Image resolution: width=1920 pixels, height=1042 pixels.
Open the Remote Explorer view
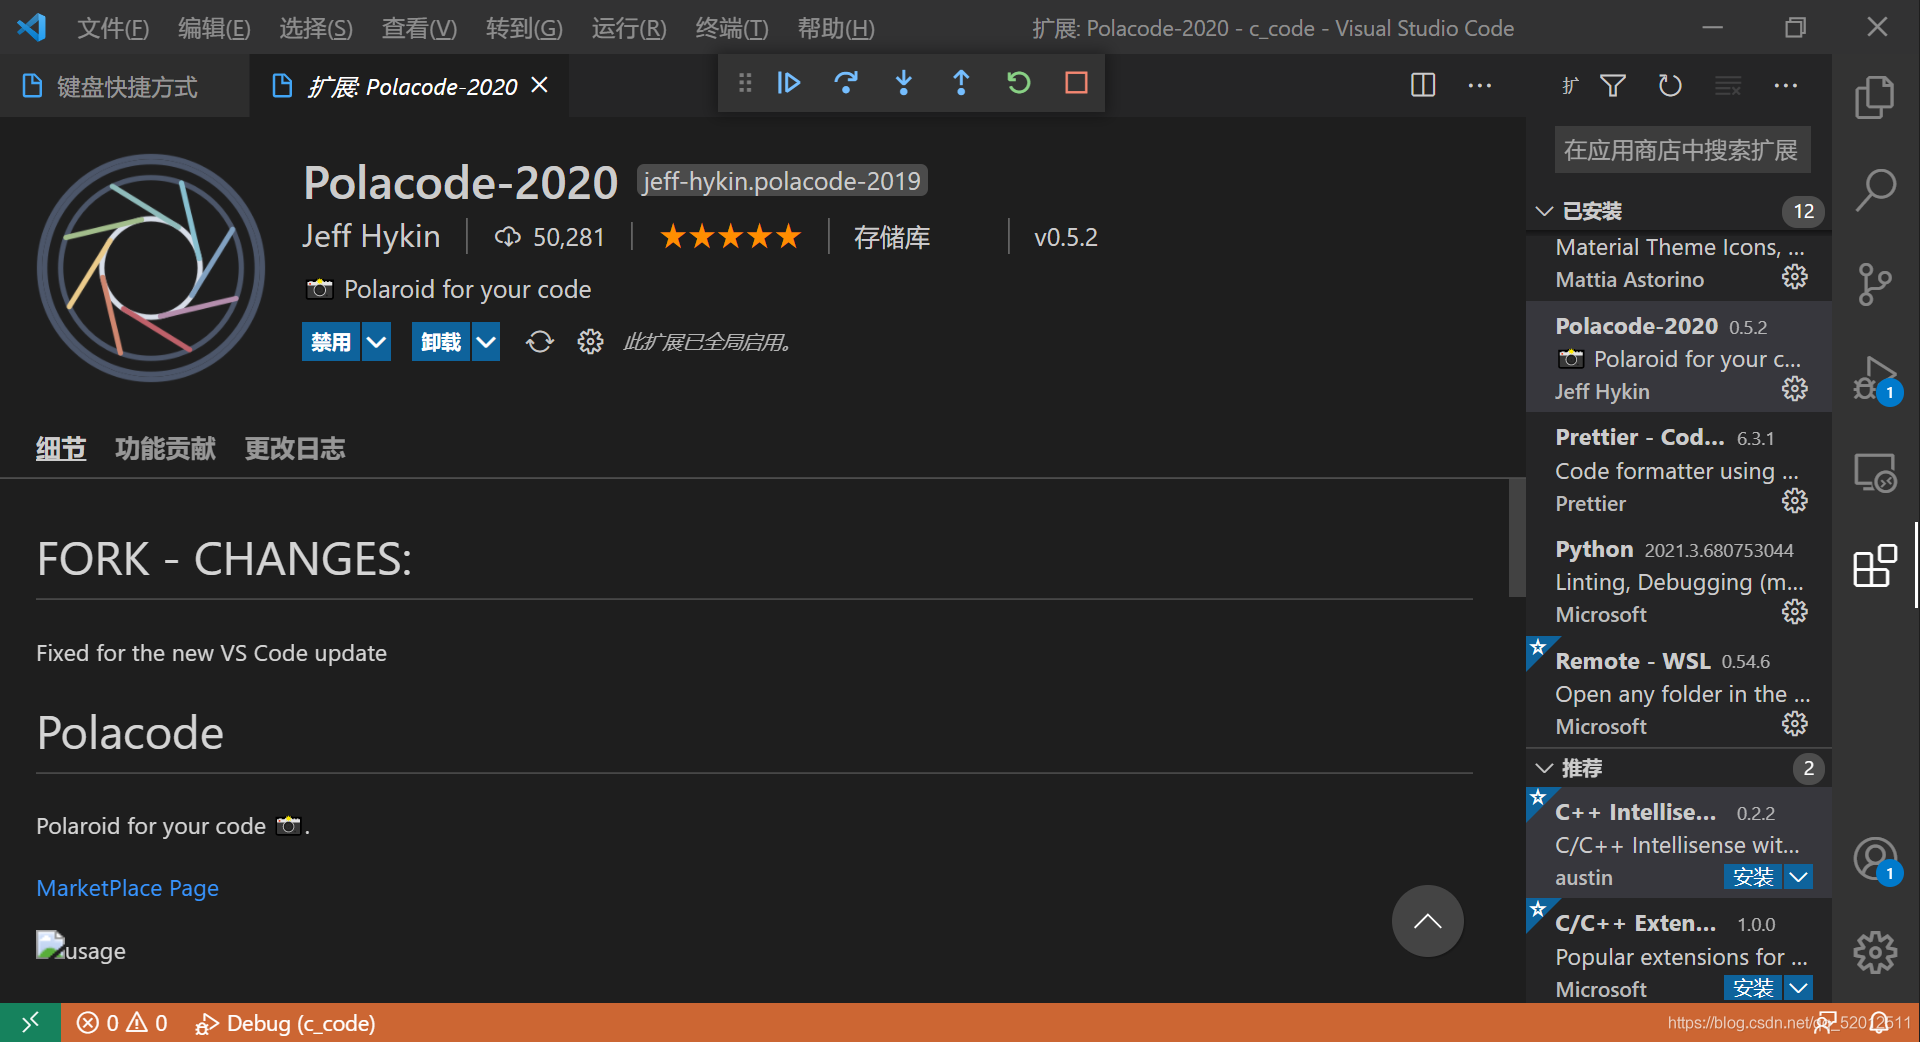1875,473
